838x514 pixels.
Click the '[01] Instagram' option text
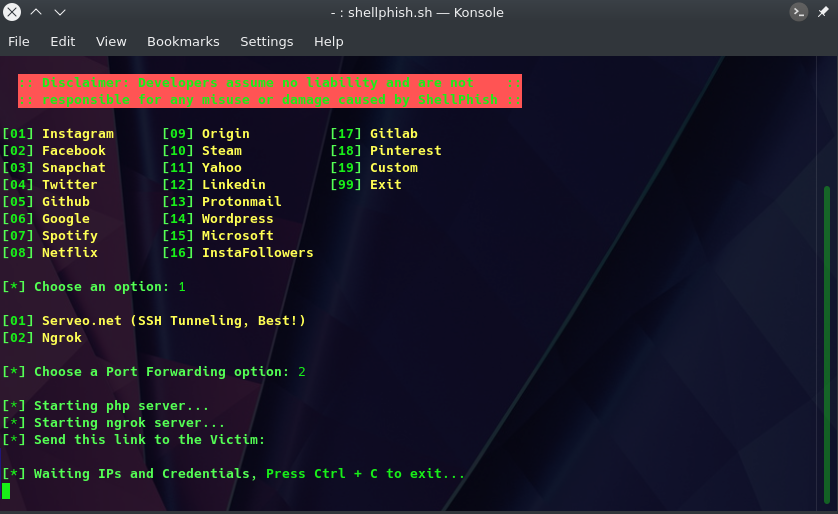pos(58,134)
